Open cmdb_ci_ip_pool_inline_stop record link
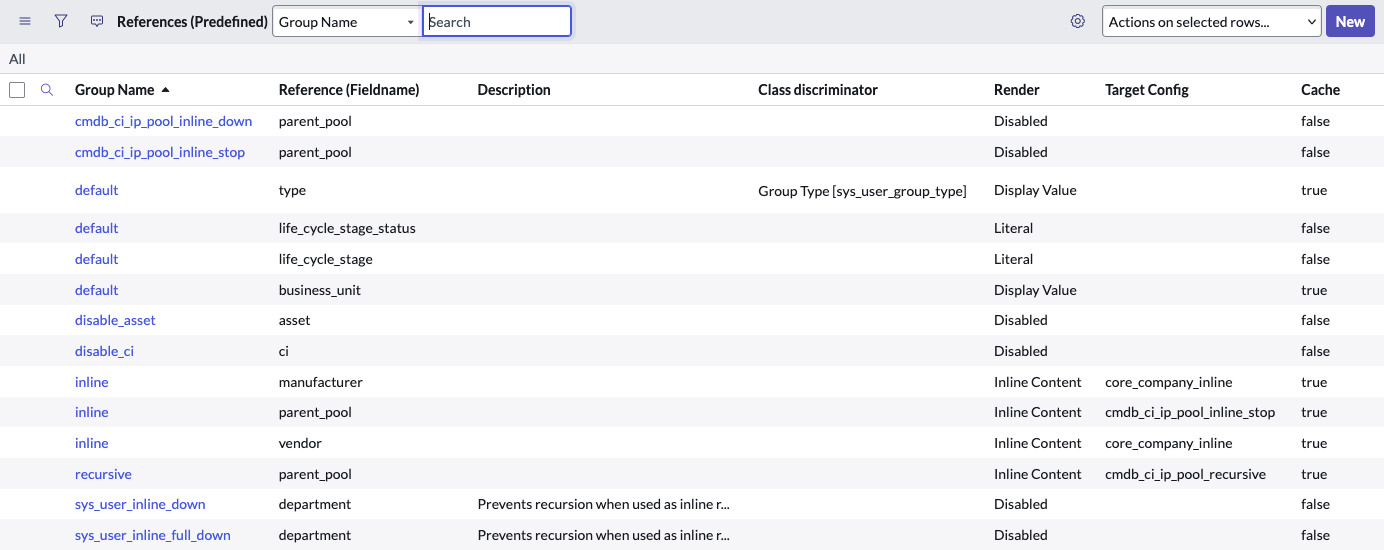This screenshot has width=1384, height=550. coord(160,152)
